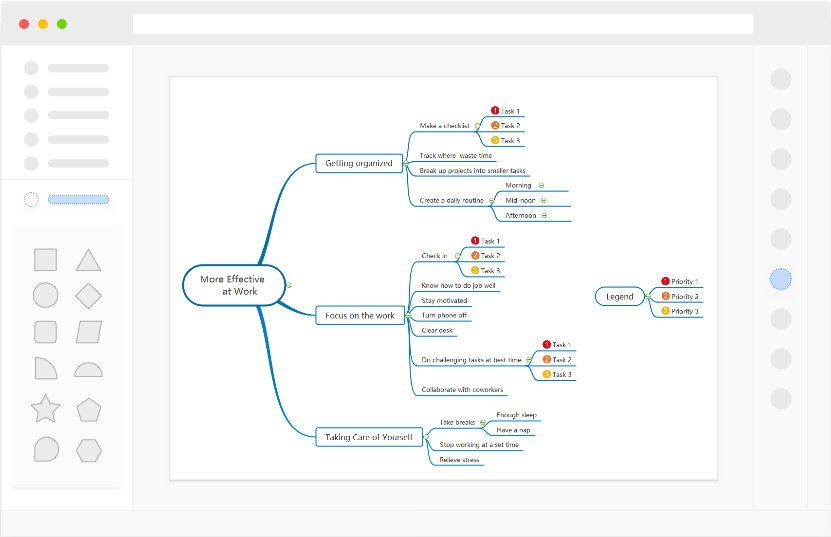
Task: Pick the triangle shape from the palette
Action: pos(88,260)
